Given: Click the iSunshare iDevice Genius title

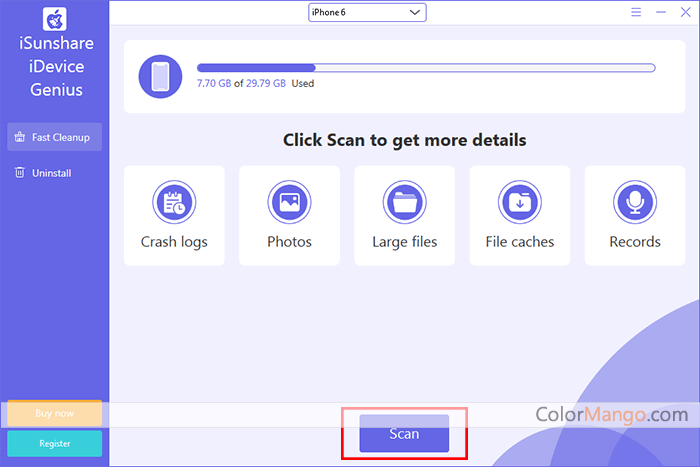Looking at the screenshot, I should tap(56, 67).
